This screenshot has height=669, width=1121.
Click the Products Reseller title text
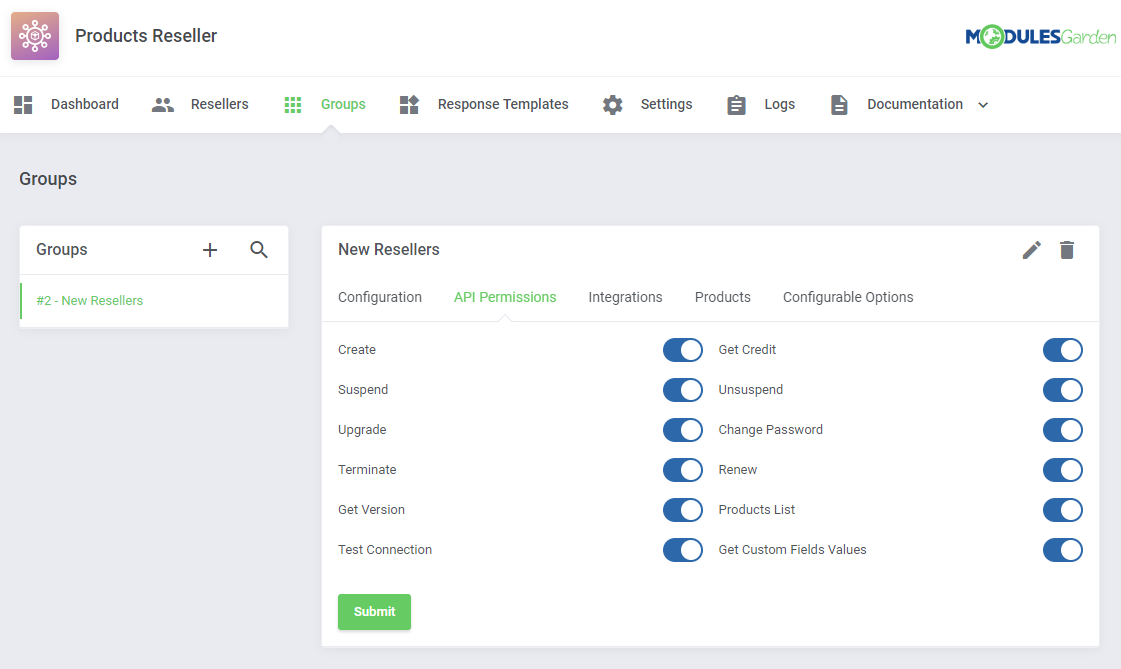(146, 36)
